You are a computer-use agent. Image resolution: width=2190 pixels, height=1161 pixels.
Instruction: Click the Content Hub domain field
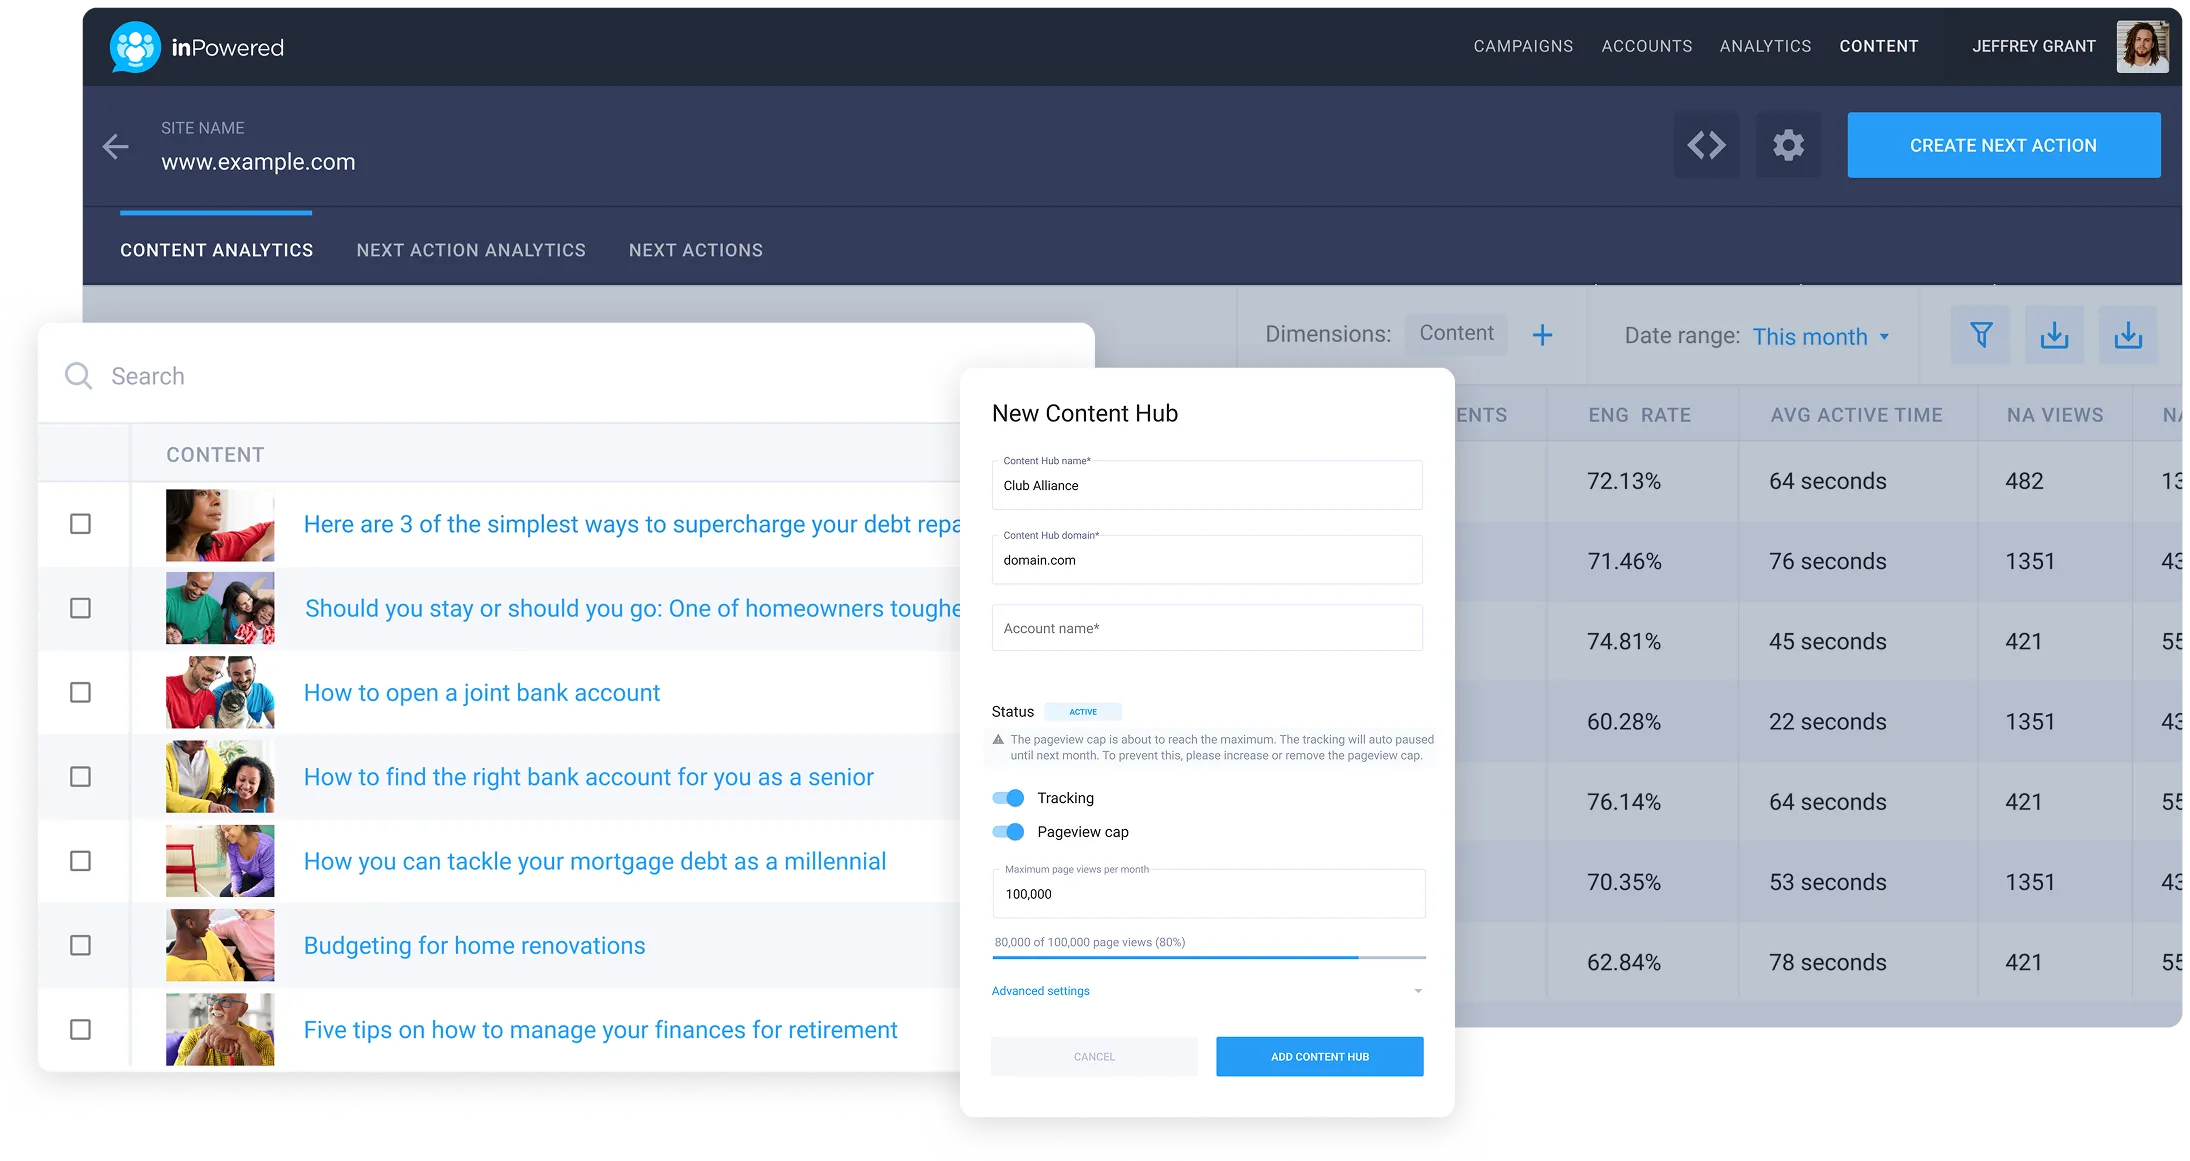1207,560
